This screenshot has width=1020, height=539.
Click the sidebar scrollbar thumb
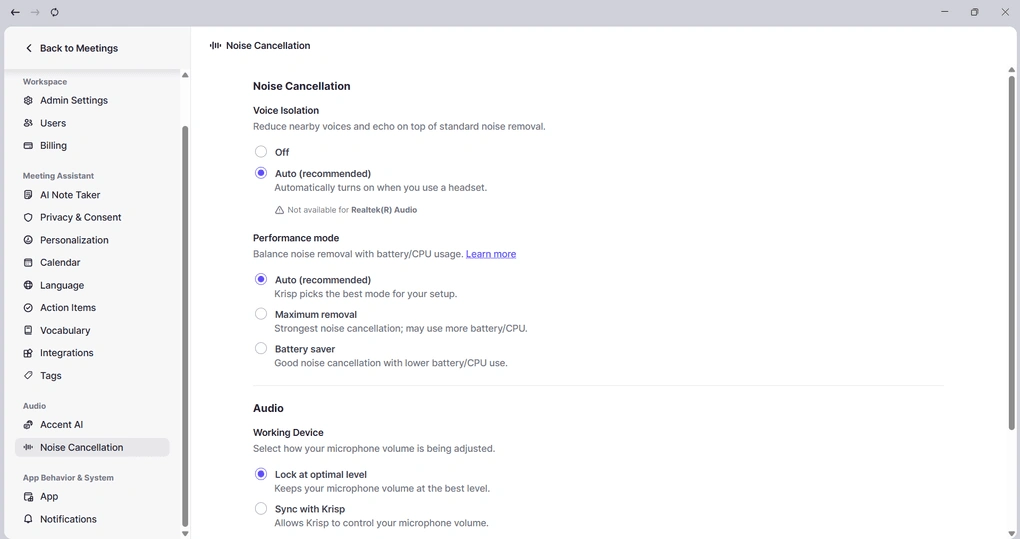coord(185,325)
